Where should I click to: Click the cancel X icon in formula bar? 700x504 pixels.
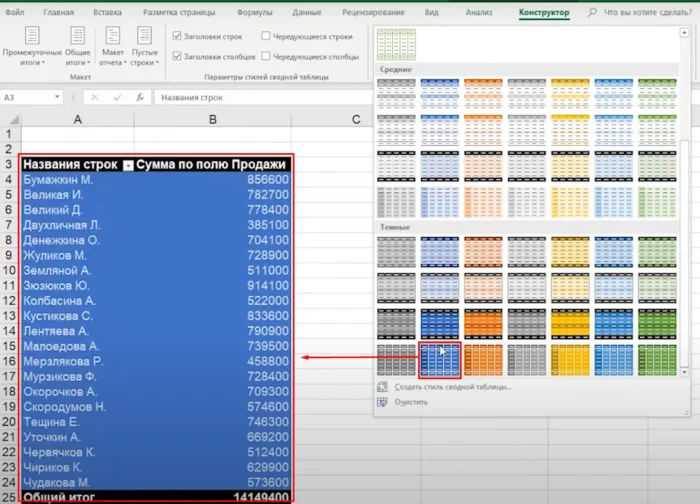click(94, 98)
